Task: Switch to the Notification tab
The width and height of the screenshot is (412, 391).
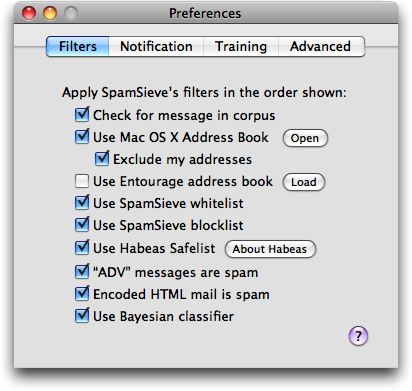Action: pyautogui.click(x=156, y=46)
